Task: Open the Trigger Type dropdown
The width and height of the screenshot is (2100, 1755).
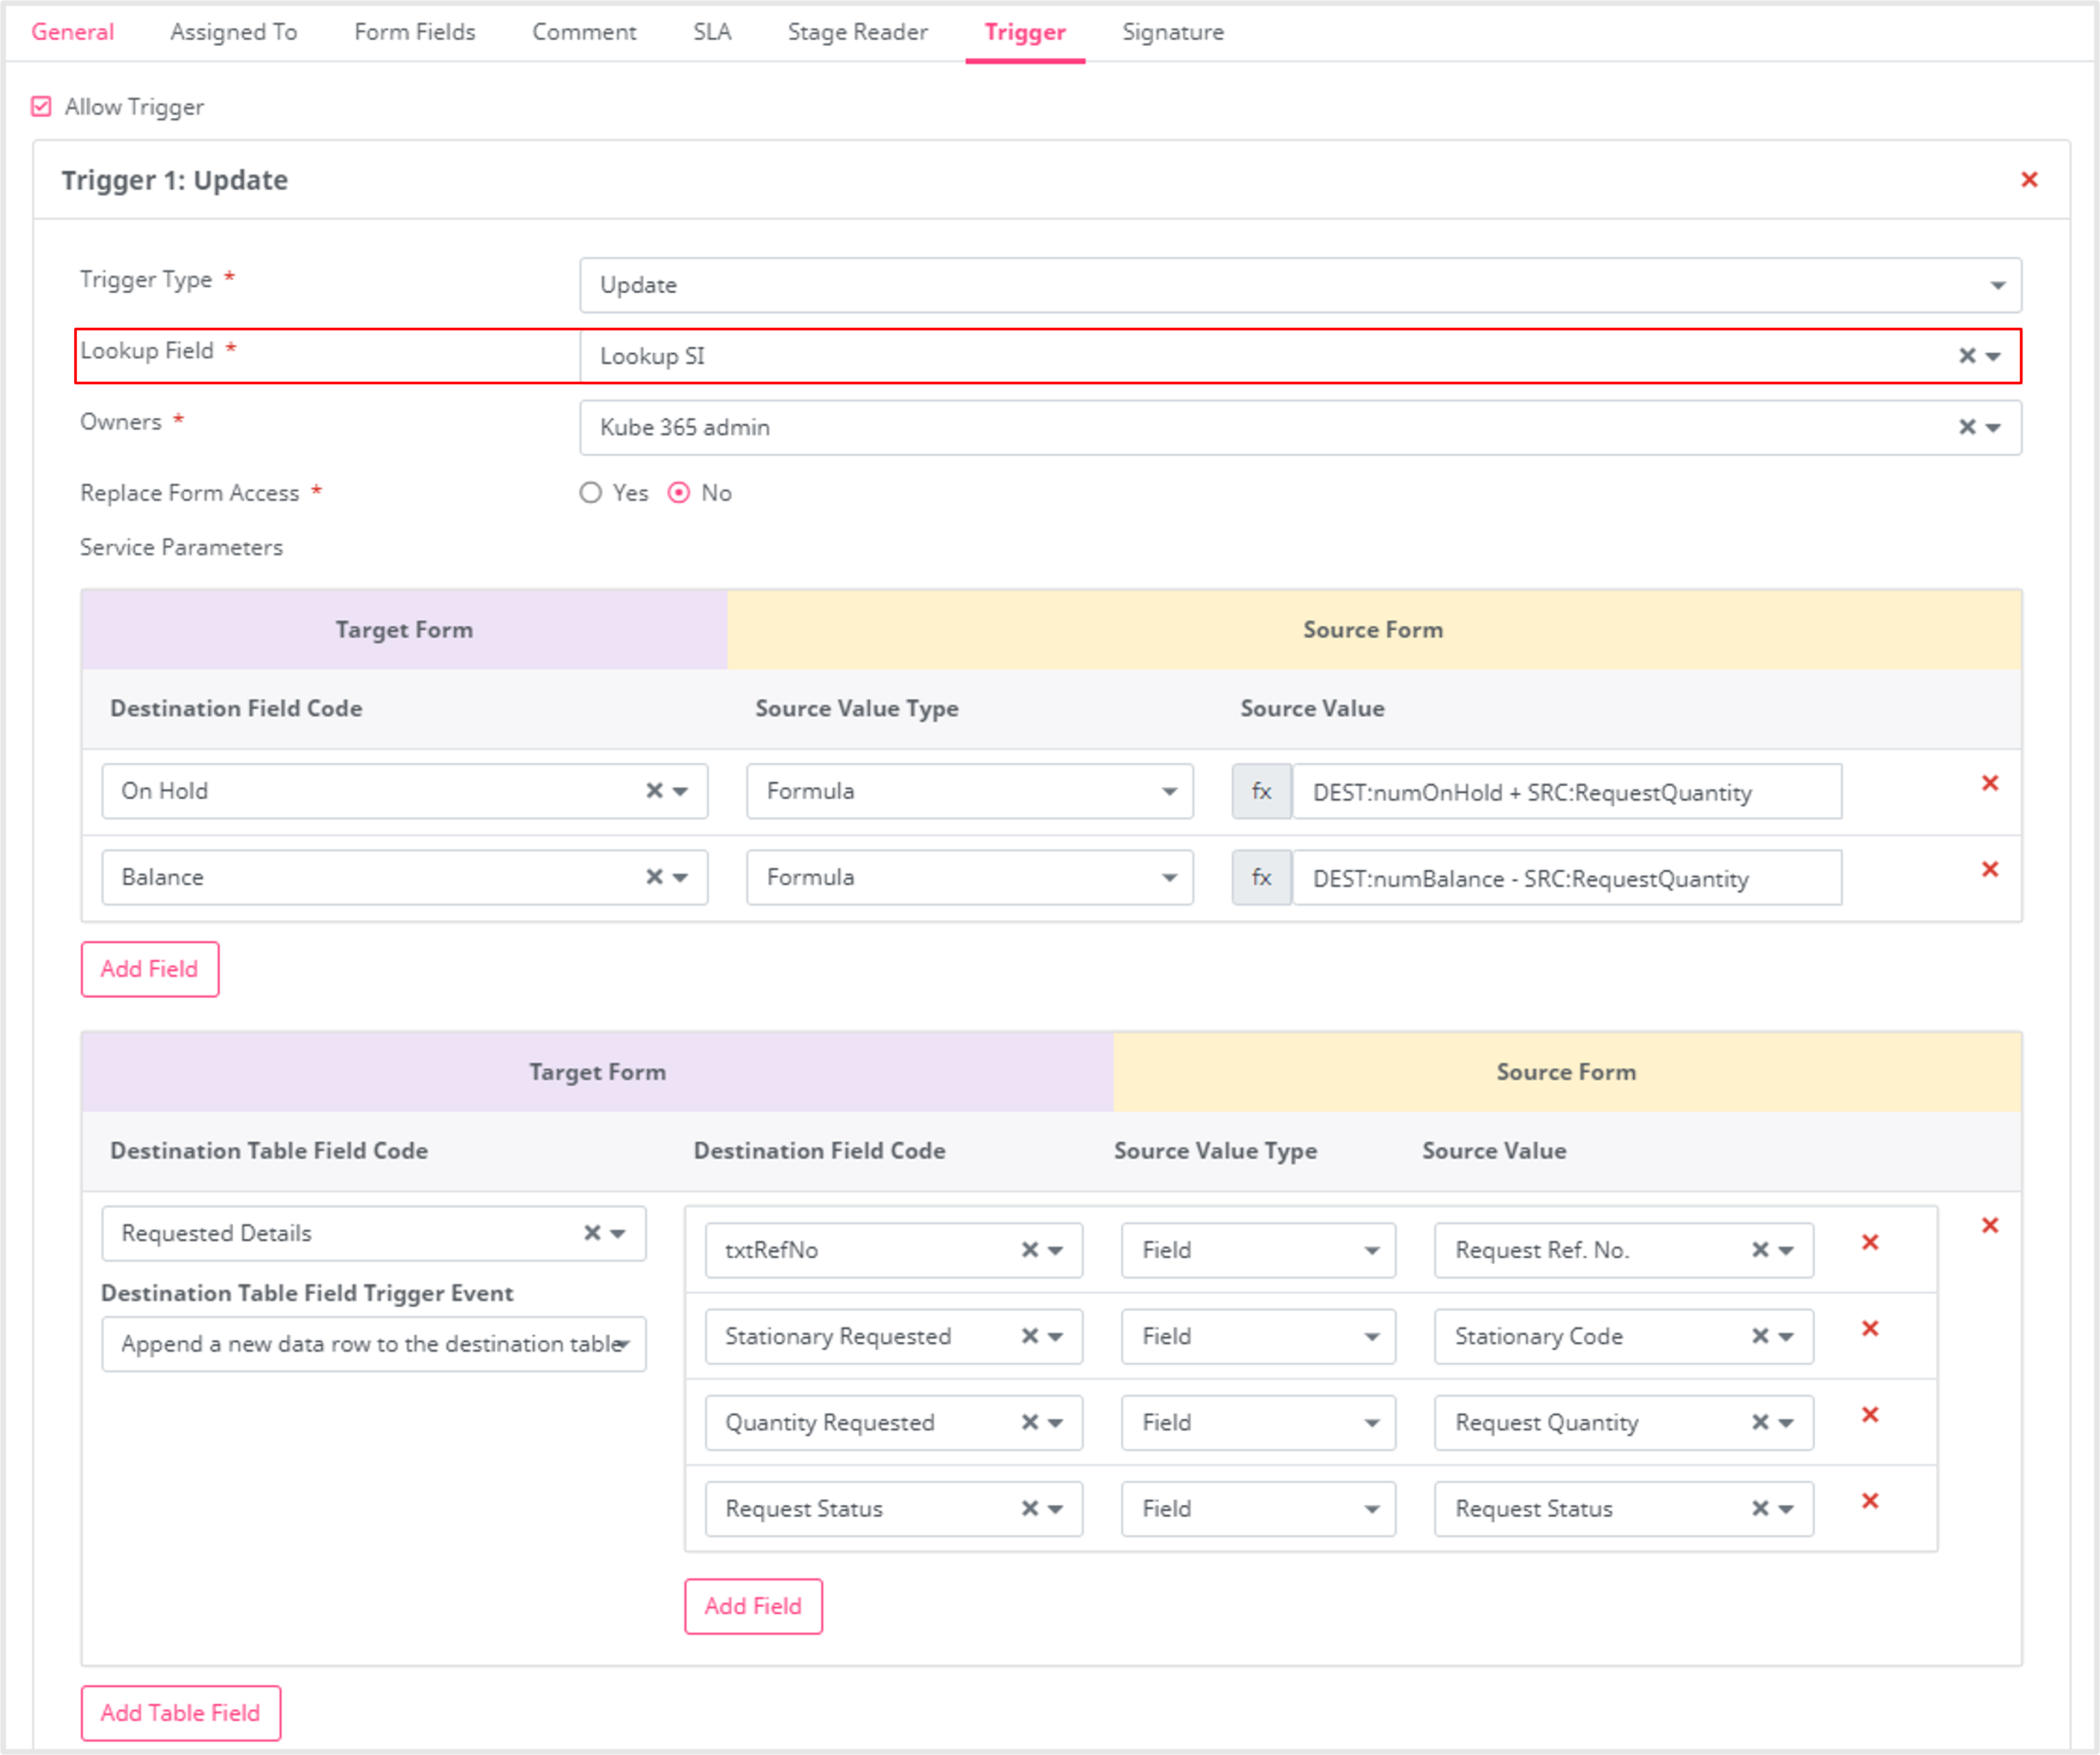Action: 1300,285
